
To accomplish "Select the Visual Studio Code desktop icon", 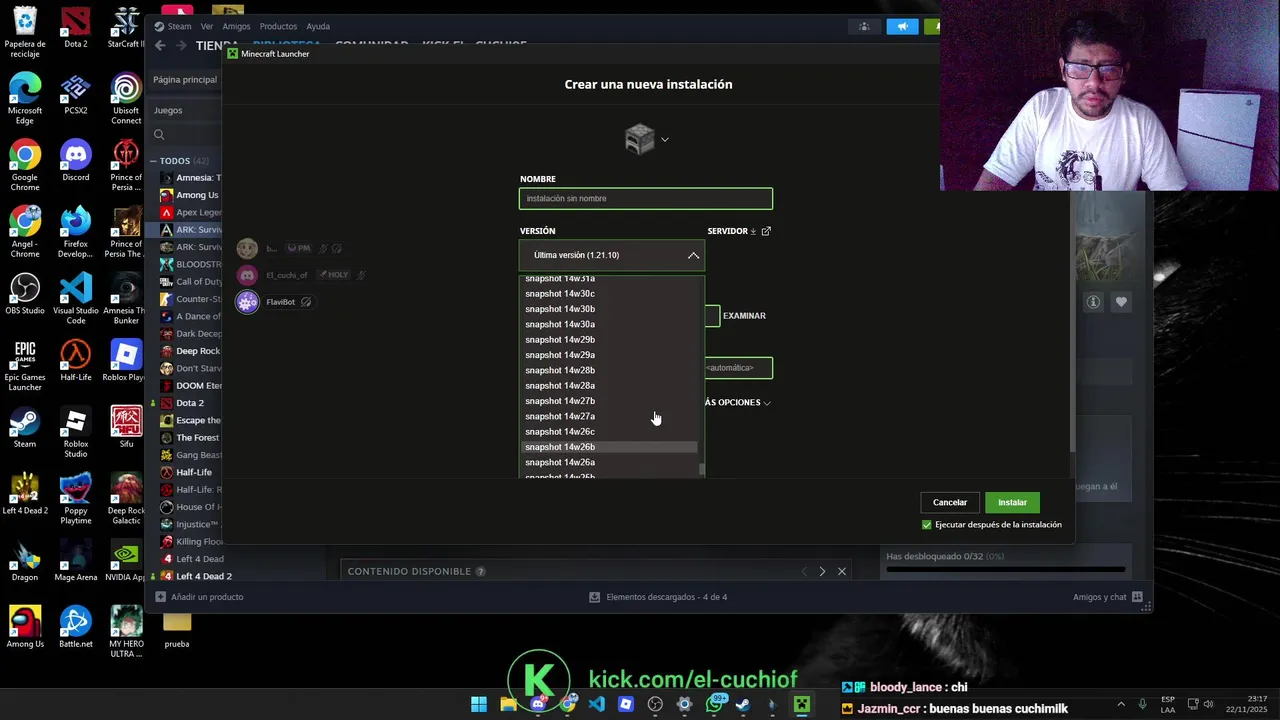I will (76, 299).
